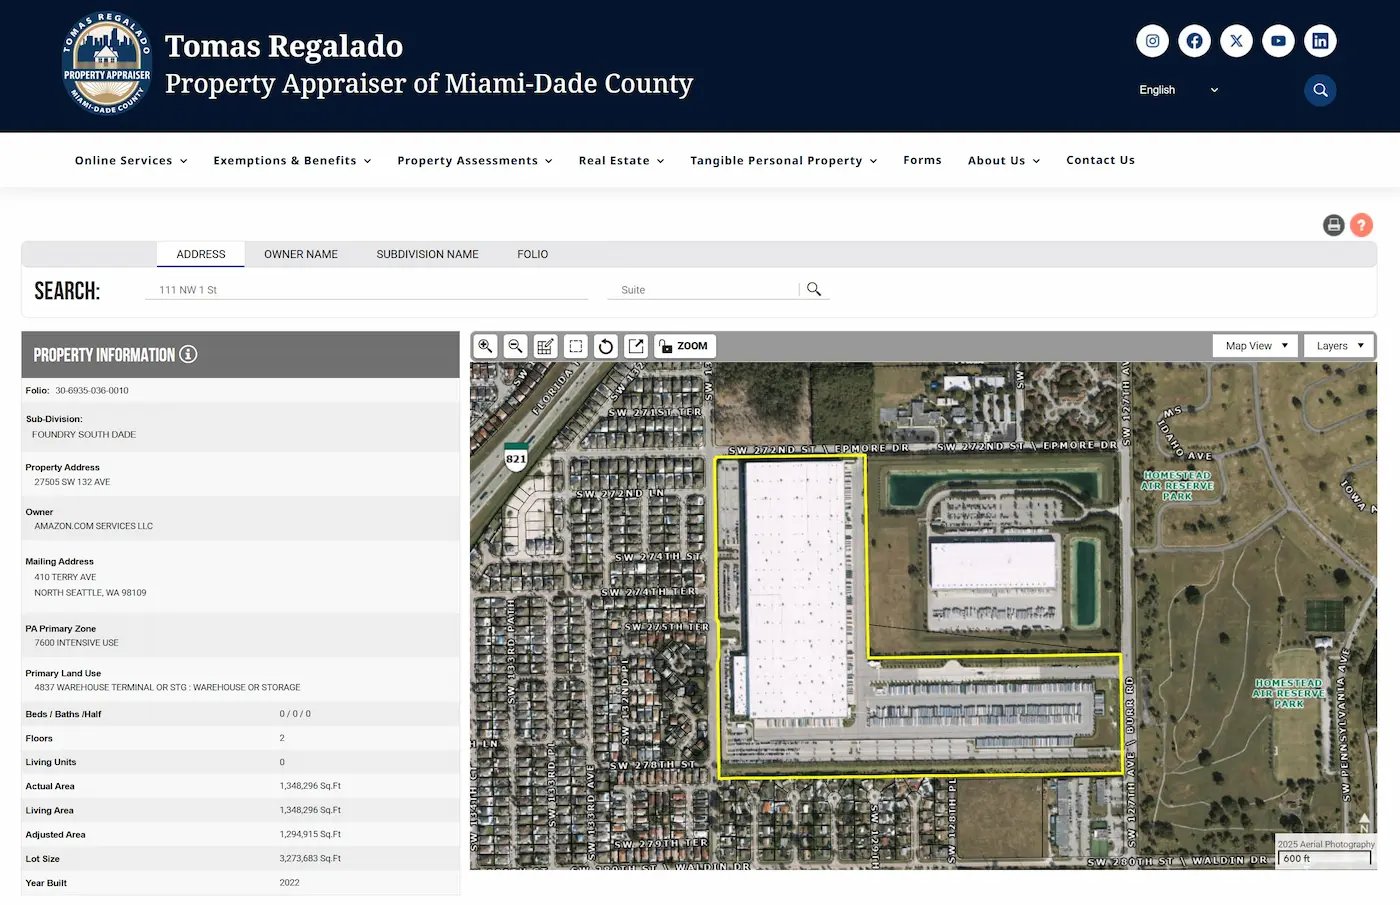
Task: Click folio number 30-6935-036-0010
Action: (92, 391)
